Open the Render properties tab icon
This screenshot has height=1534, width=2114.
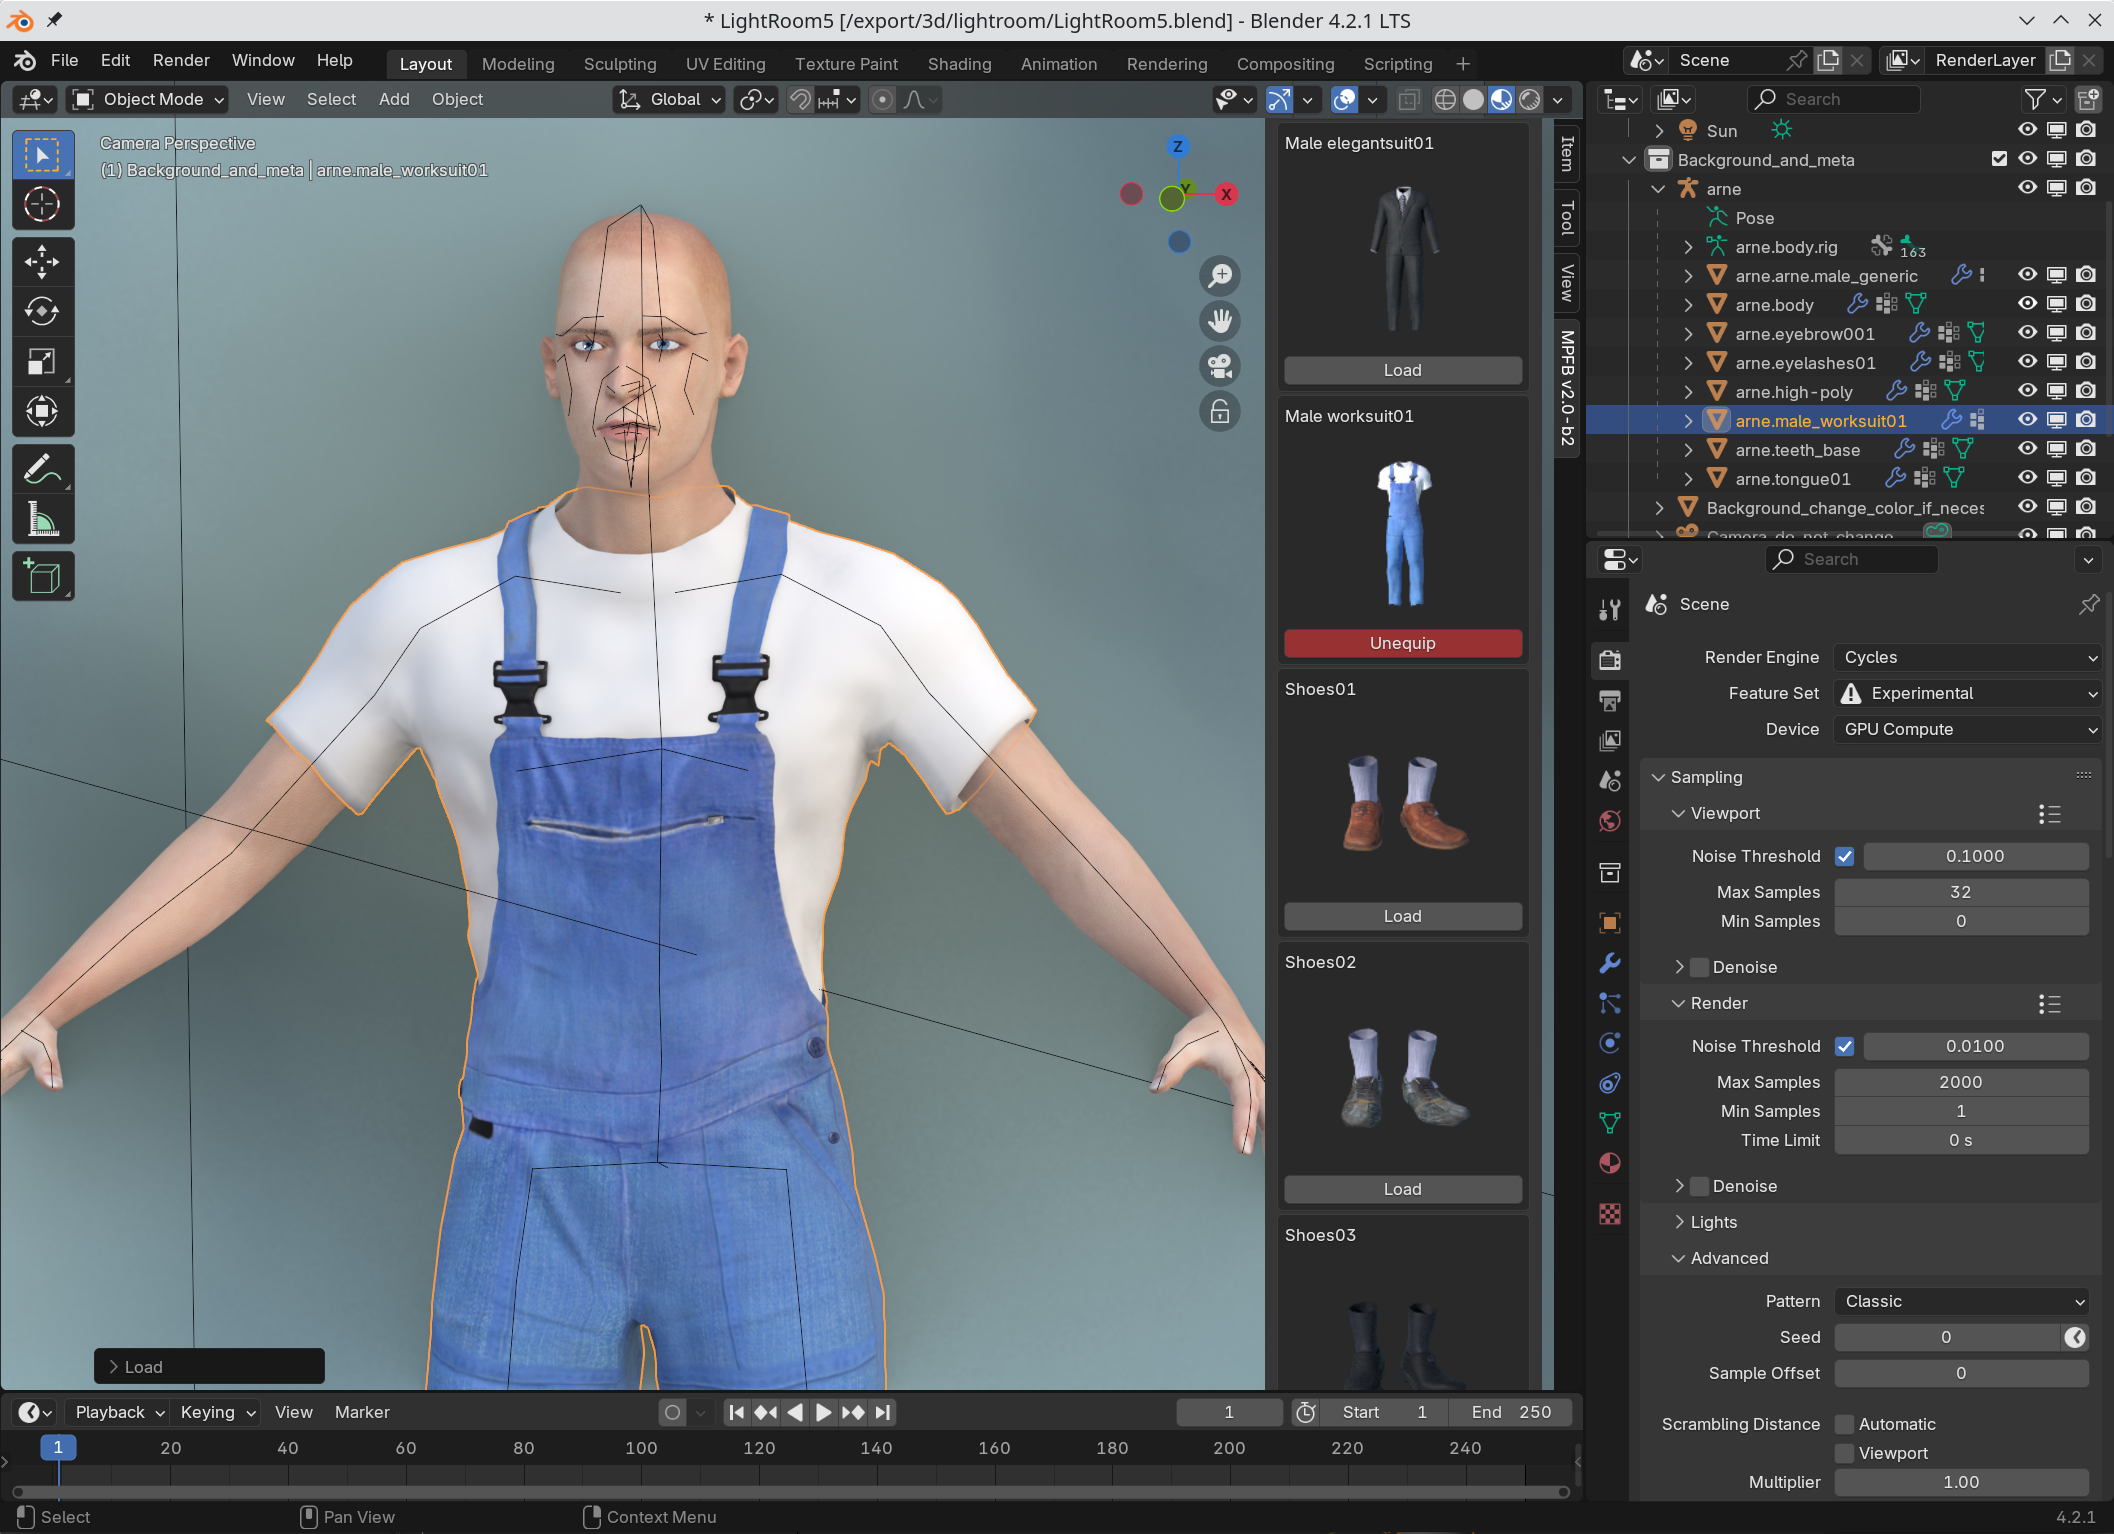(x=1610, y=660)
